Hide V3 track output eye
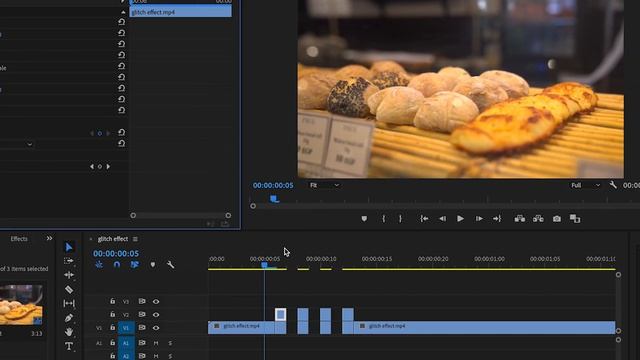 tap(156, 302)
